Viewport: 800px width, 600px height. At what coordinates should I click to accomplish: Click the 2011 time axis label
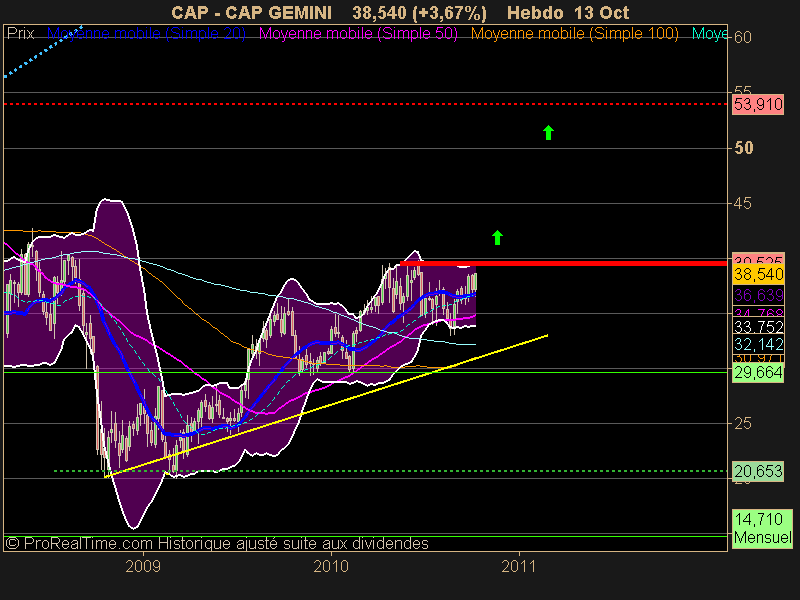pyautogui.click(x=519, y=566)
